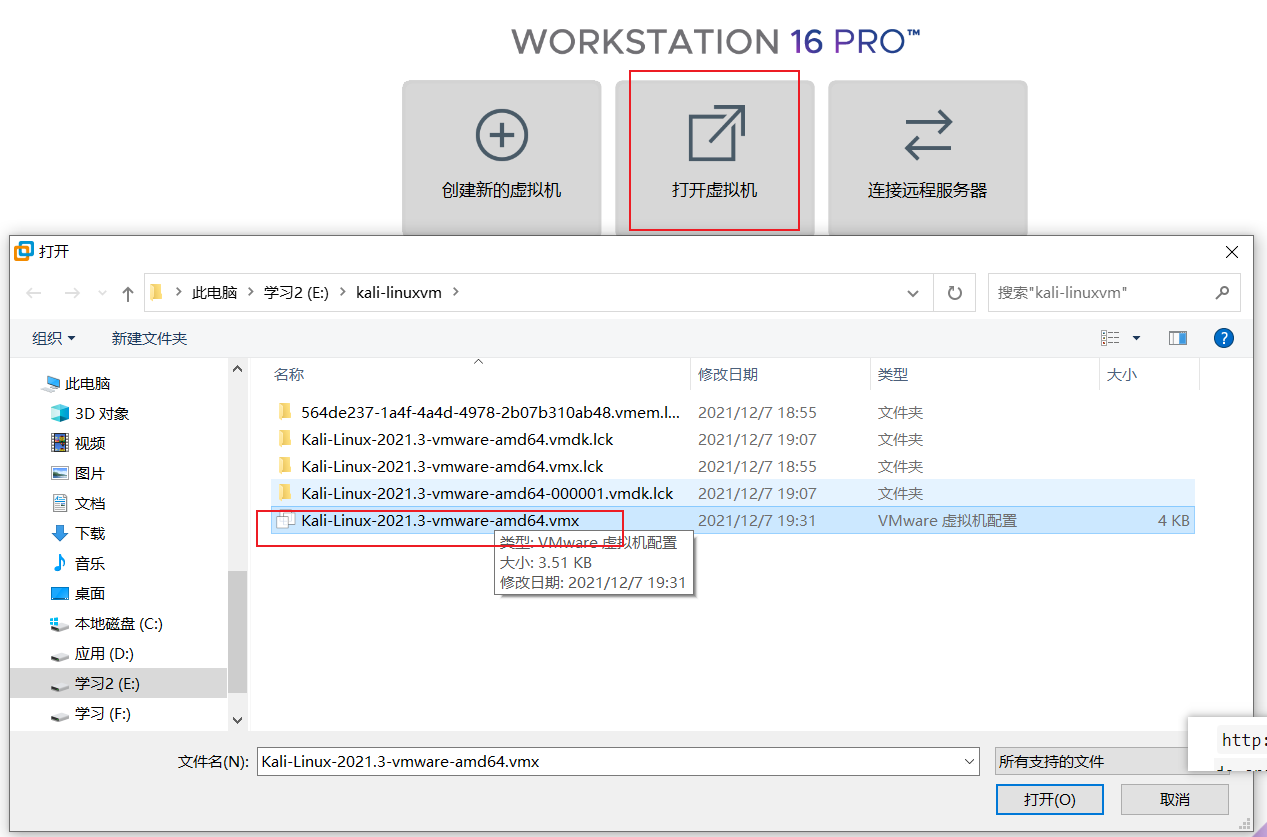Image resolution: width=1267 pixels, height=837 pixels.
Task: Click the kali-linuxvm breadcrumb segment
Action: (x=399, y=293)
